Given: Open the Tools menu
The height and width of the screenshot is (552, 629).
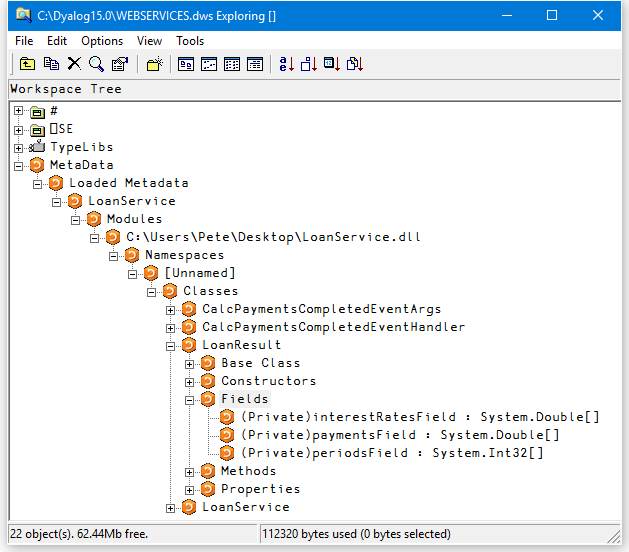Looking at the screenshot, I should coord(190,41).
